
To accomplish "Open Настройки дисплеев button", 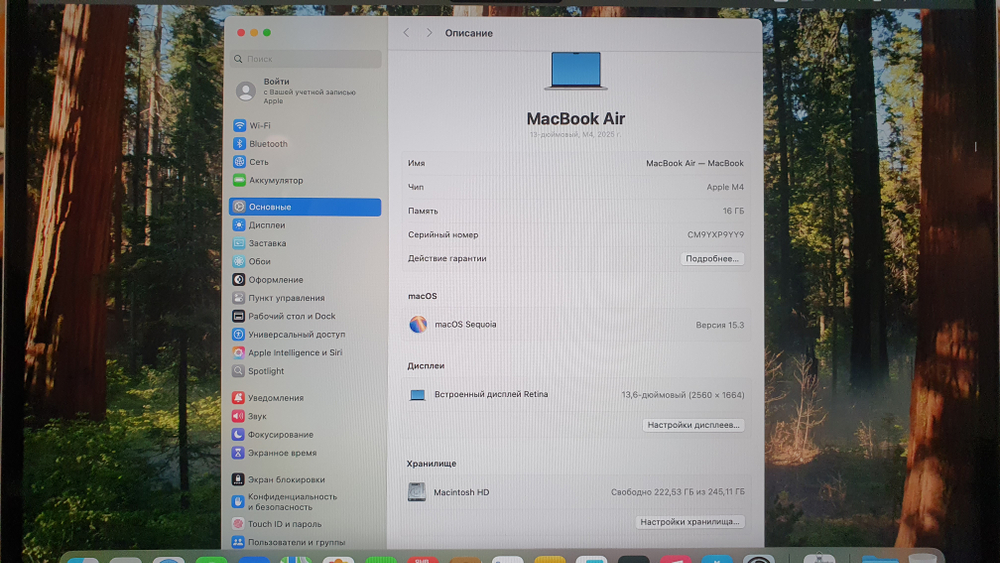I will tap(693, 425).
